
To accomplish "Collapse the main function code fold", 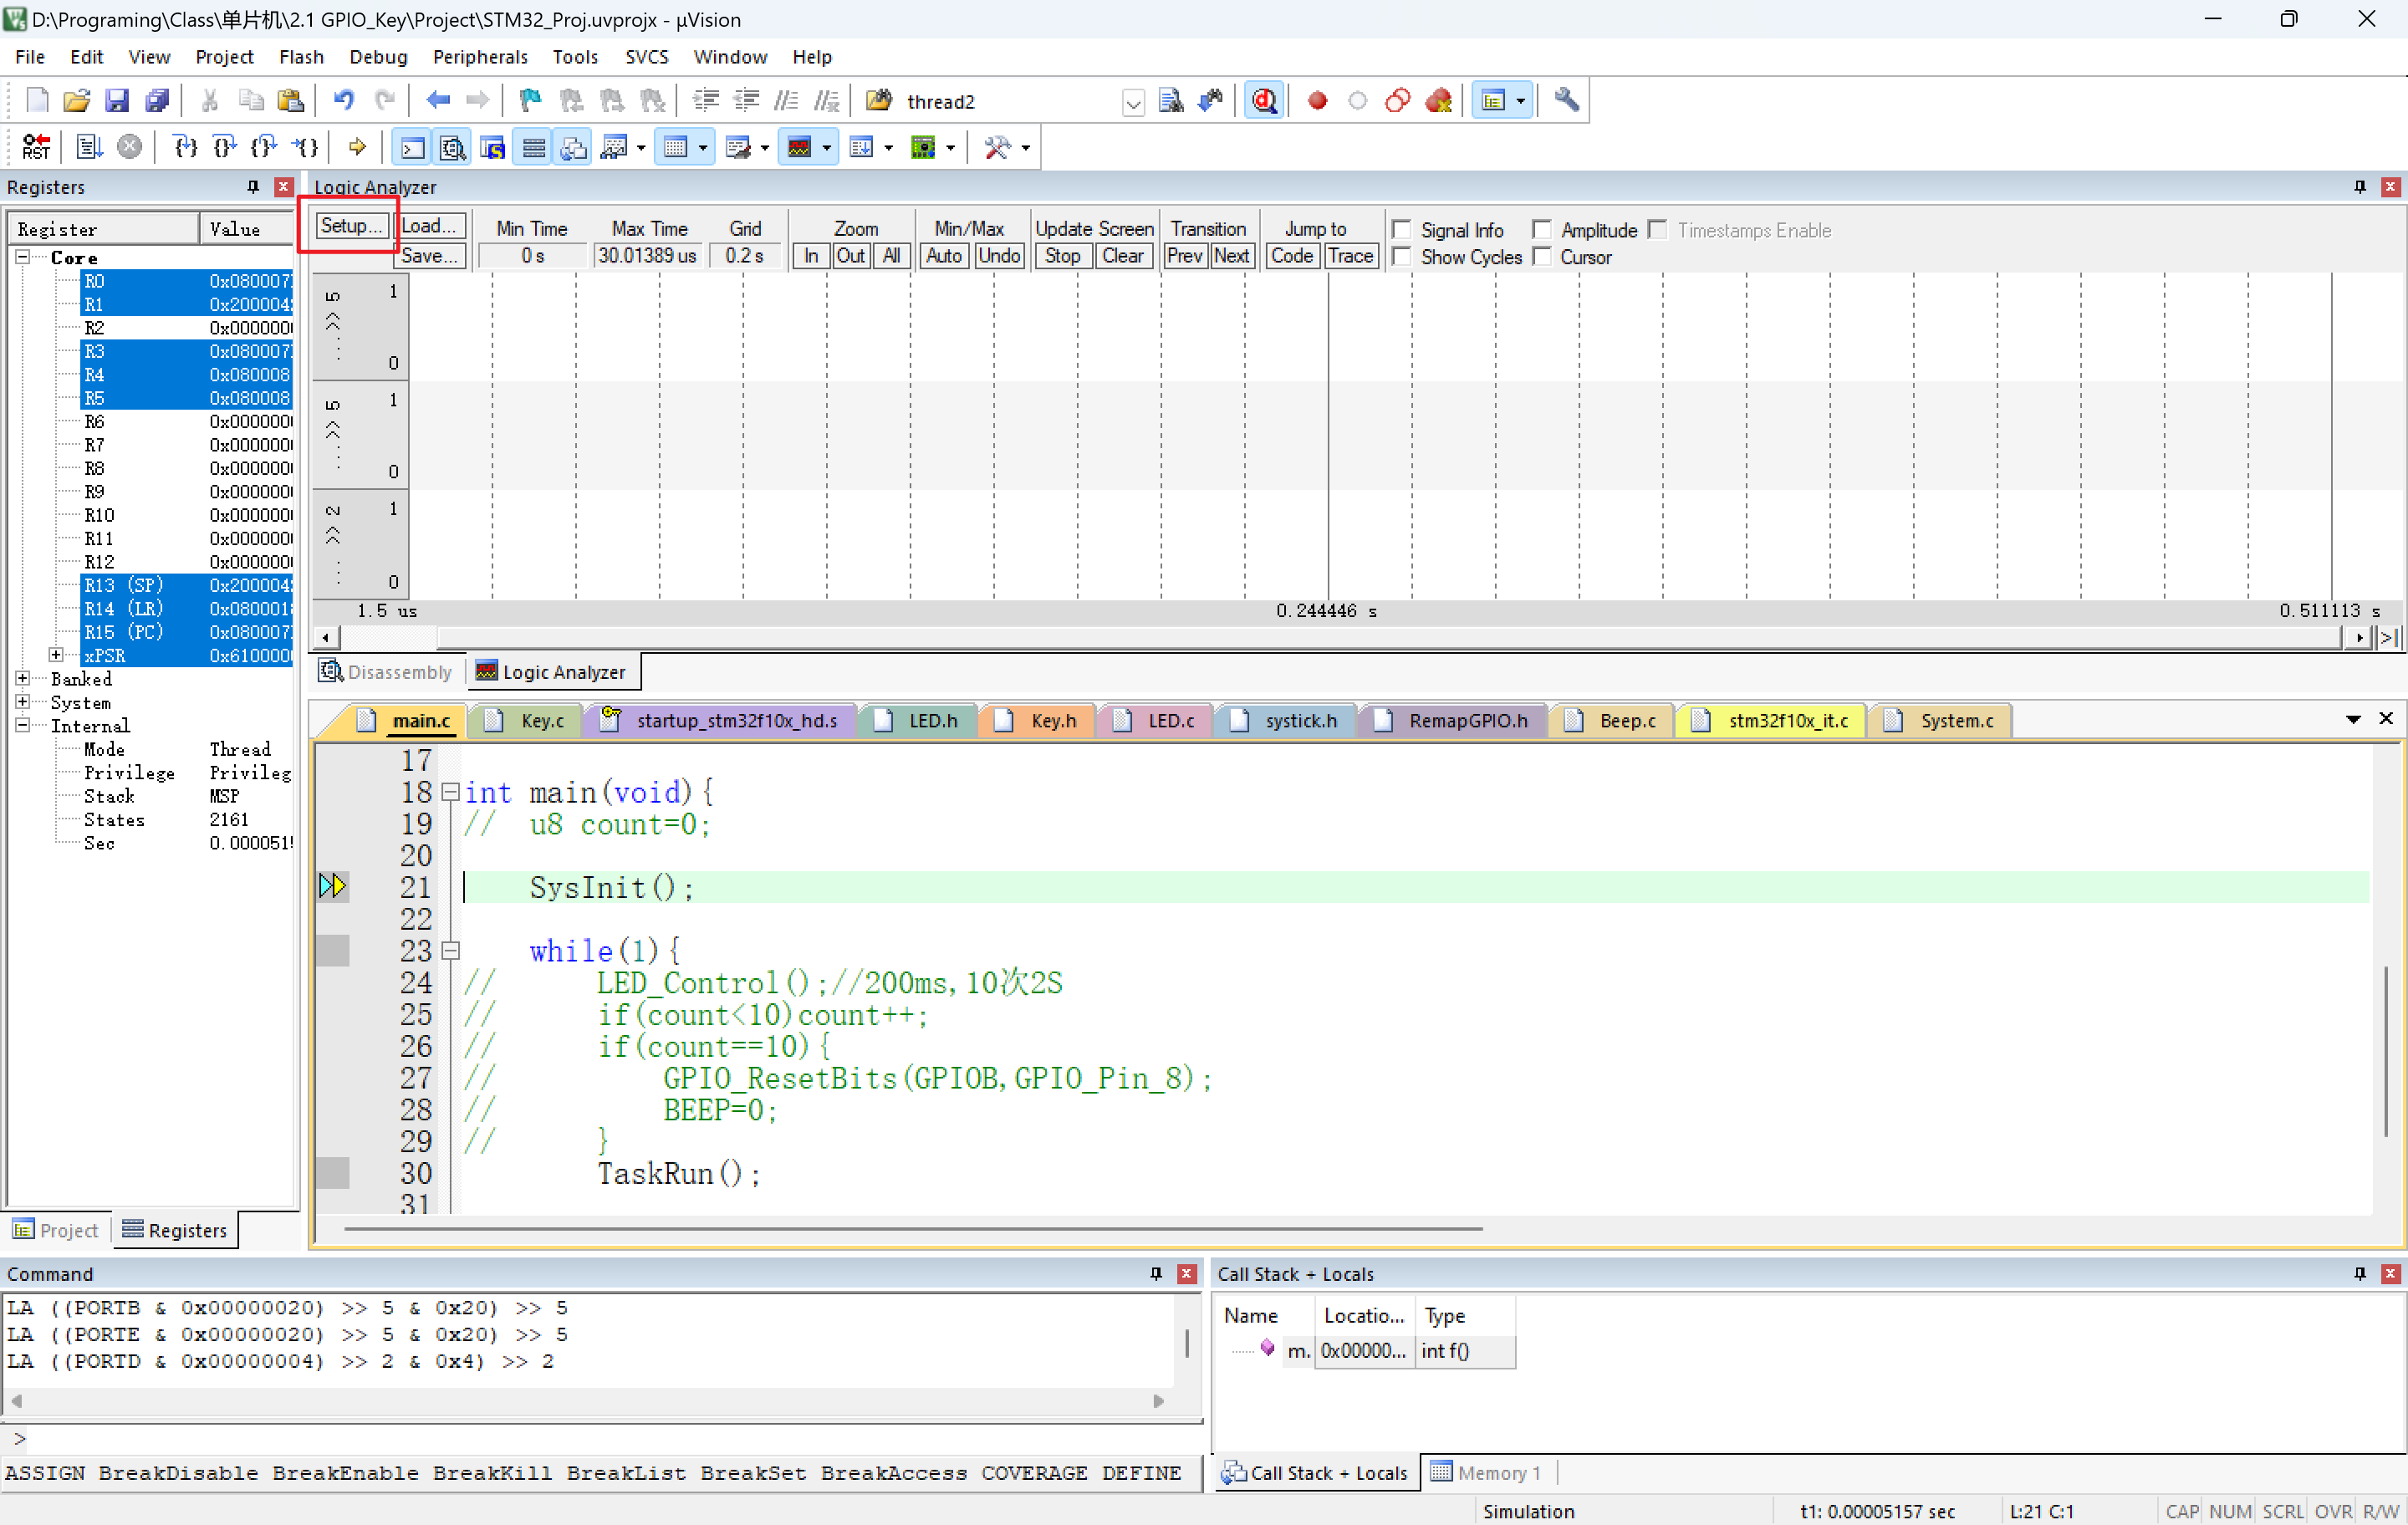I will (451, 792).
